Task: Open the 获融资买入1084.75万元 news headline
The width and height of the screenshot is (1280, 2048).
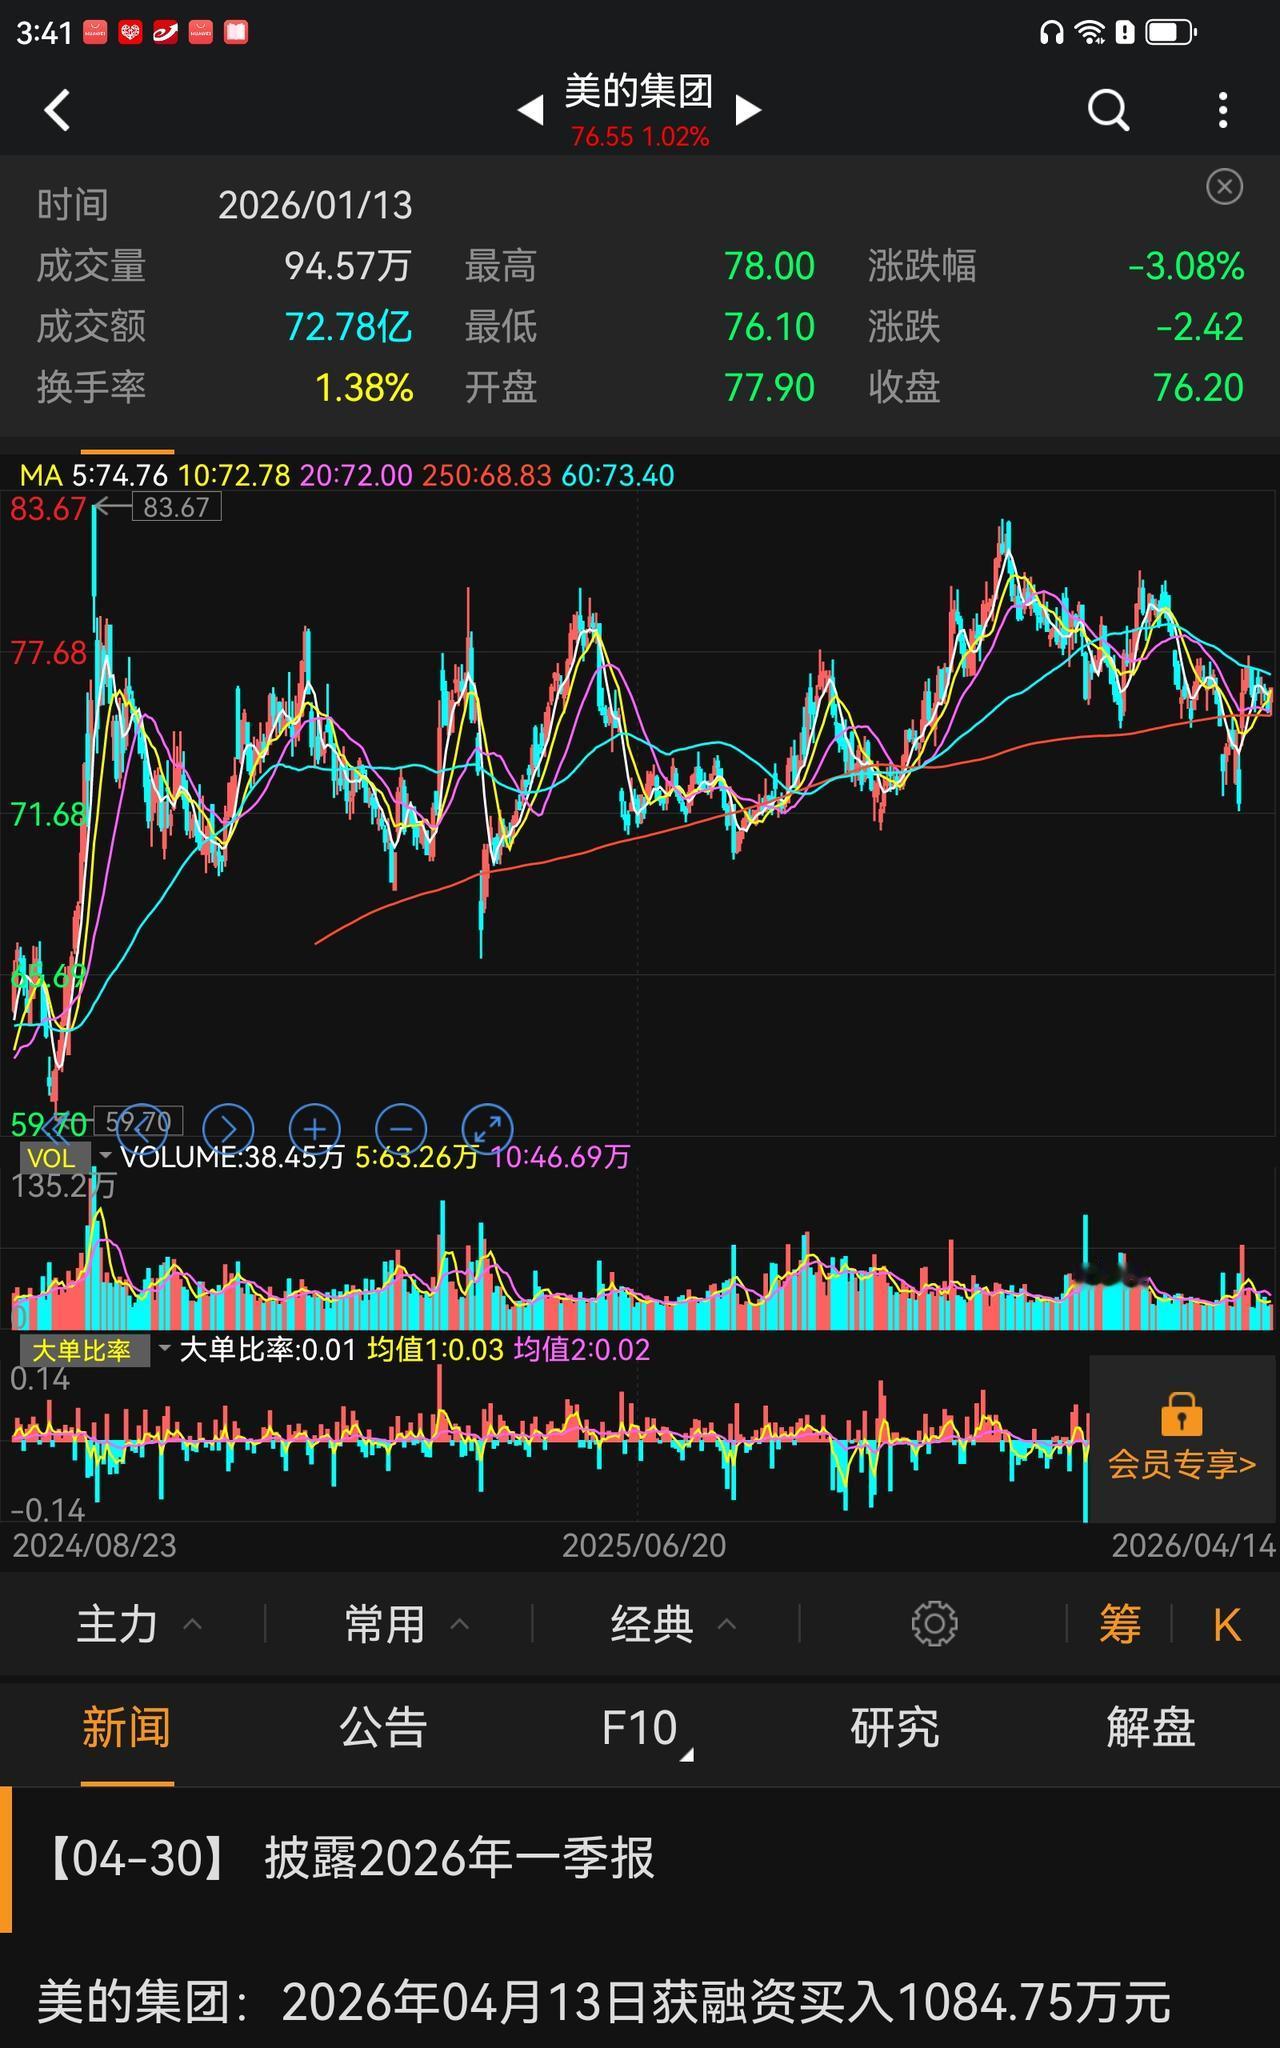Action: point(604,2003)
